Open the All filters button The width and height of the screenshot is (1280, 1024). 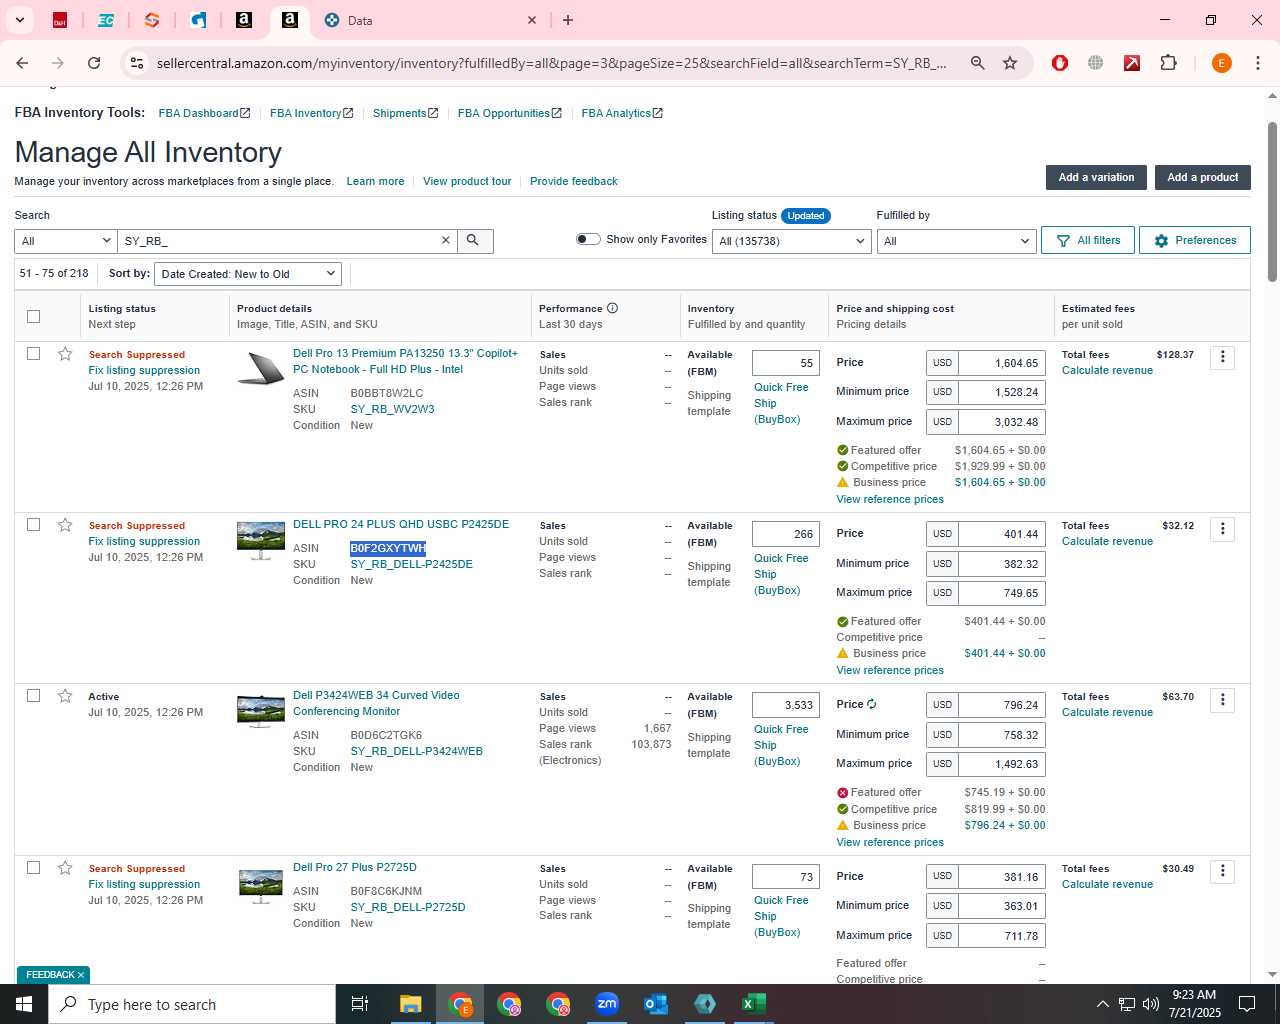[x=1088, y=240]
